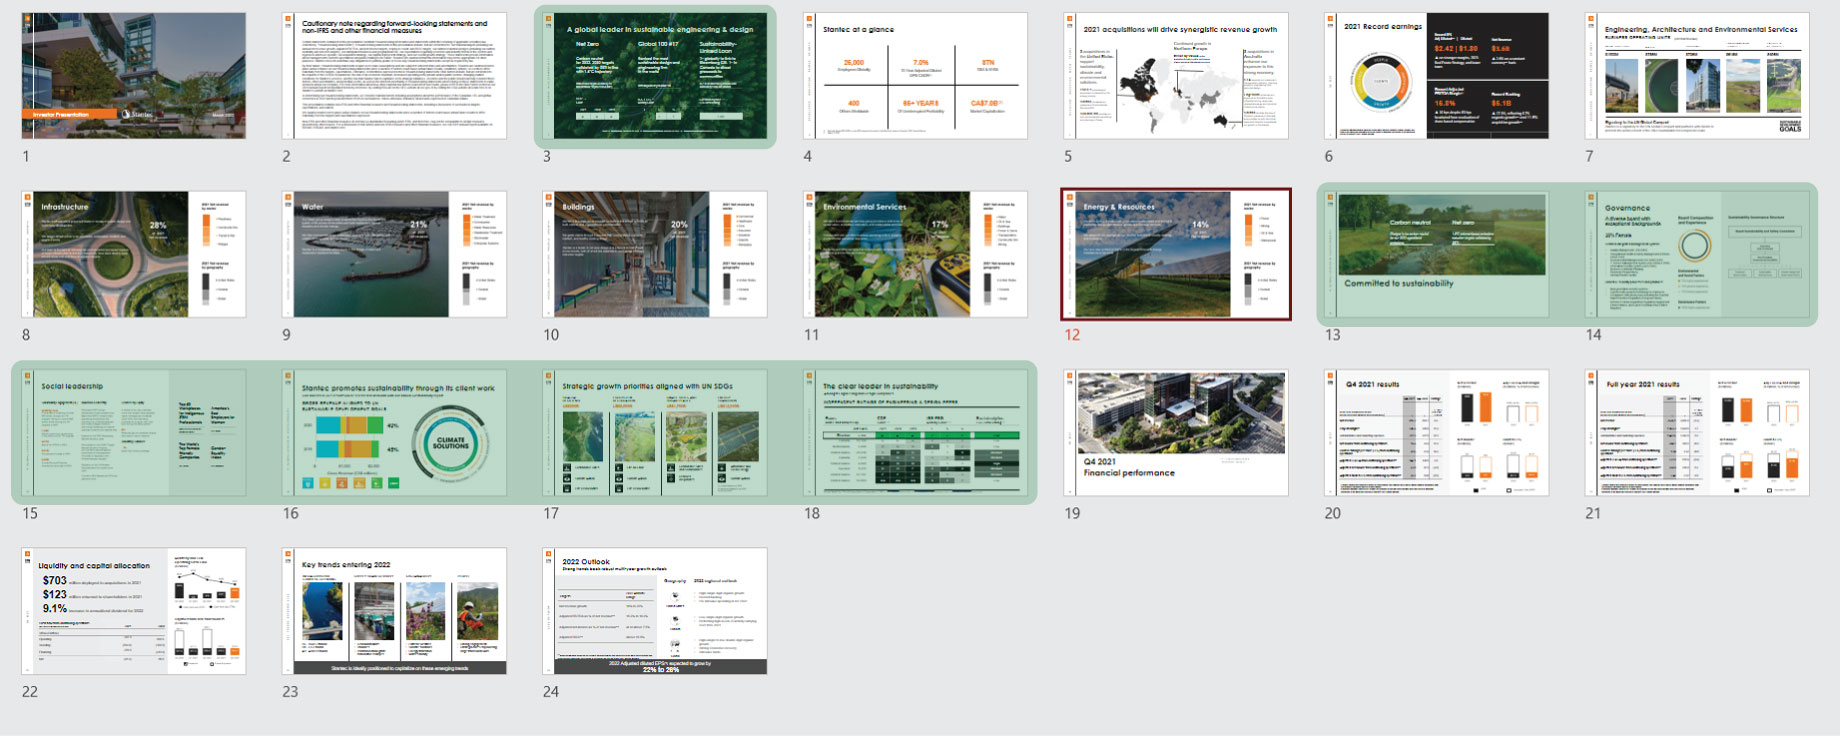Image resolution: width=1840 pixels, height=736 pixels.
Task: Select the Committed to sustainability slide
Action: [x=1437, y=255]
